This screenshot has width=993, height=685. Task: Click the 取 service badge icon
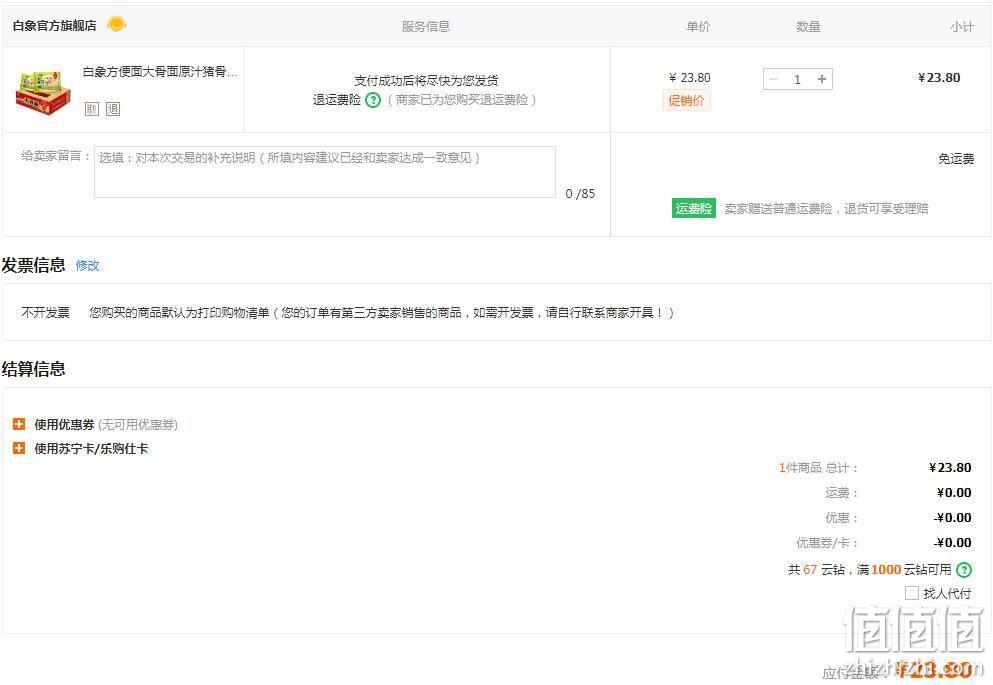[92, 109]
